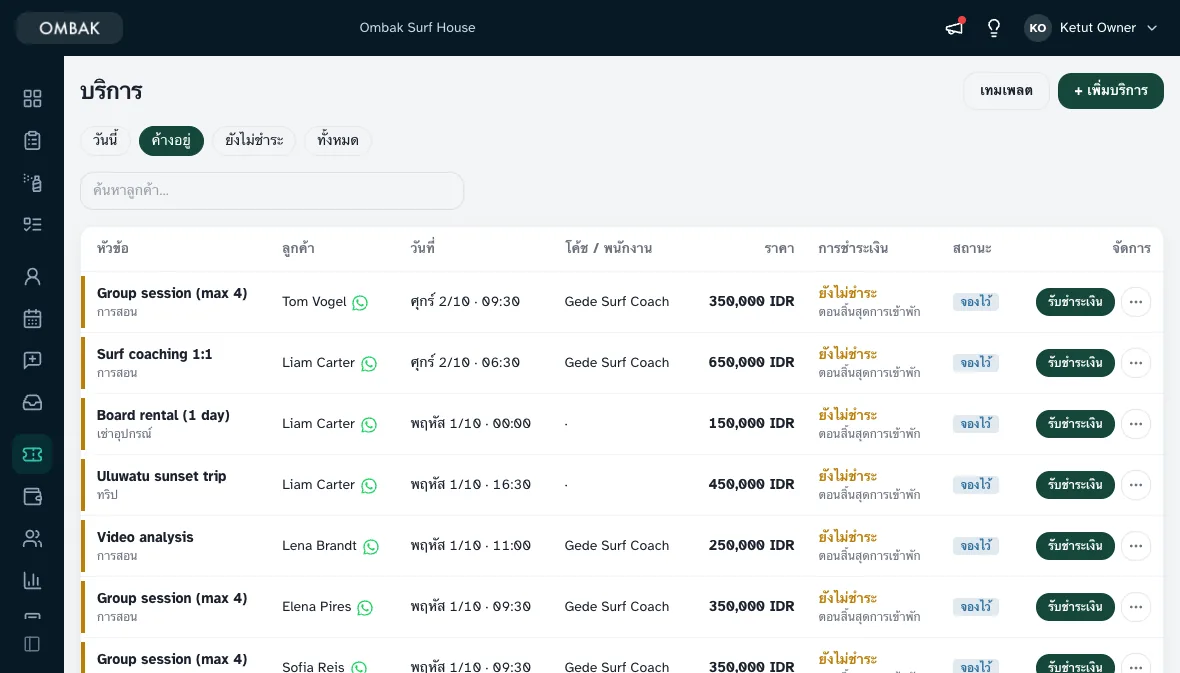This screenshot has height=673, width=1180.
Task: Open the dashboard grid icon in sidebar
Action: tap(32, 99)
